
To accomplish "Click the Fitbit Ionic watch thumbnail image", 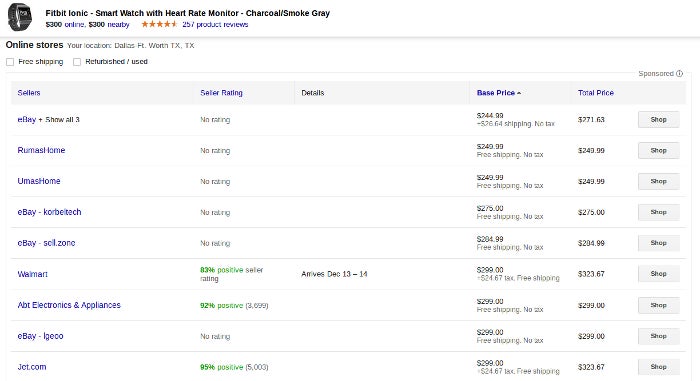I will pyautogui.click(x=20, y=17).
